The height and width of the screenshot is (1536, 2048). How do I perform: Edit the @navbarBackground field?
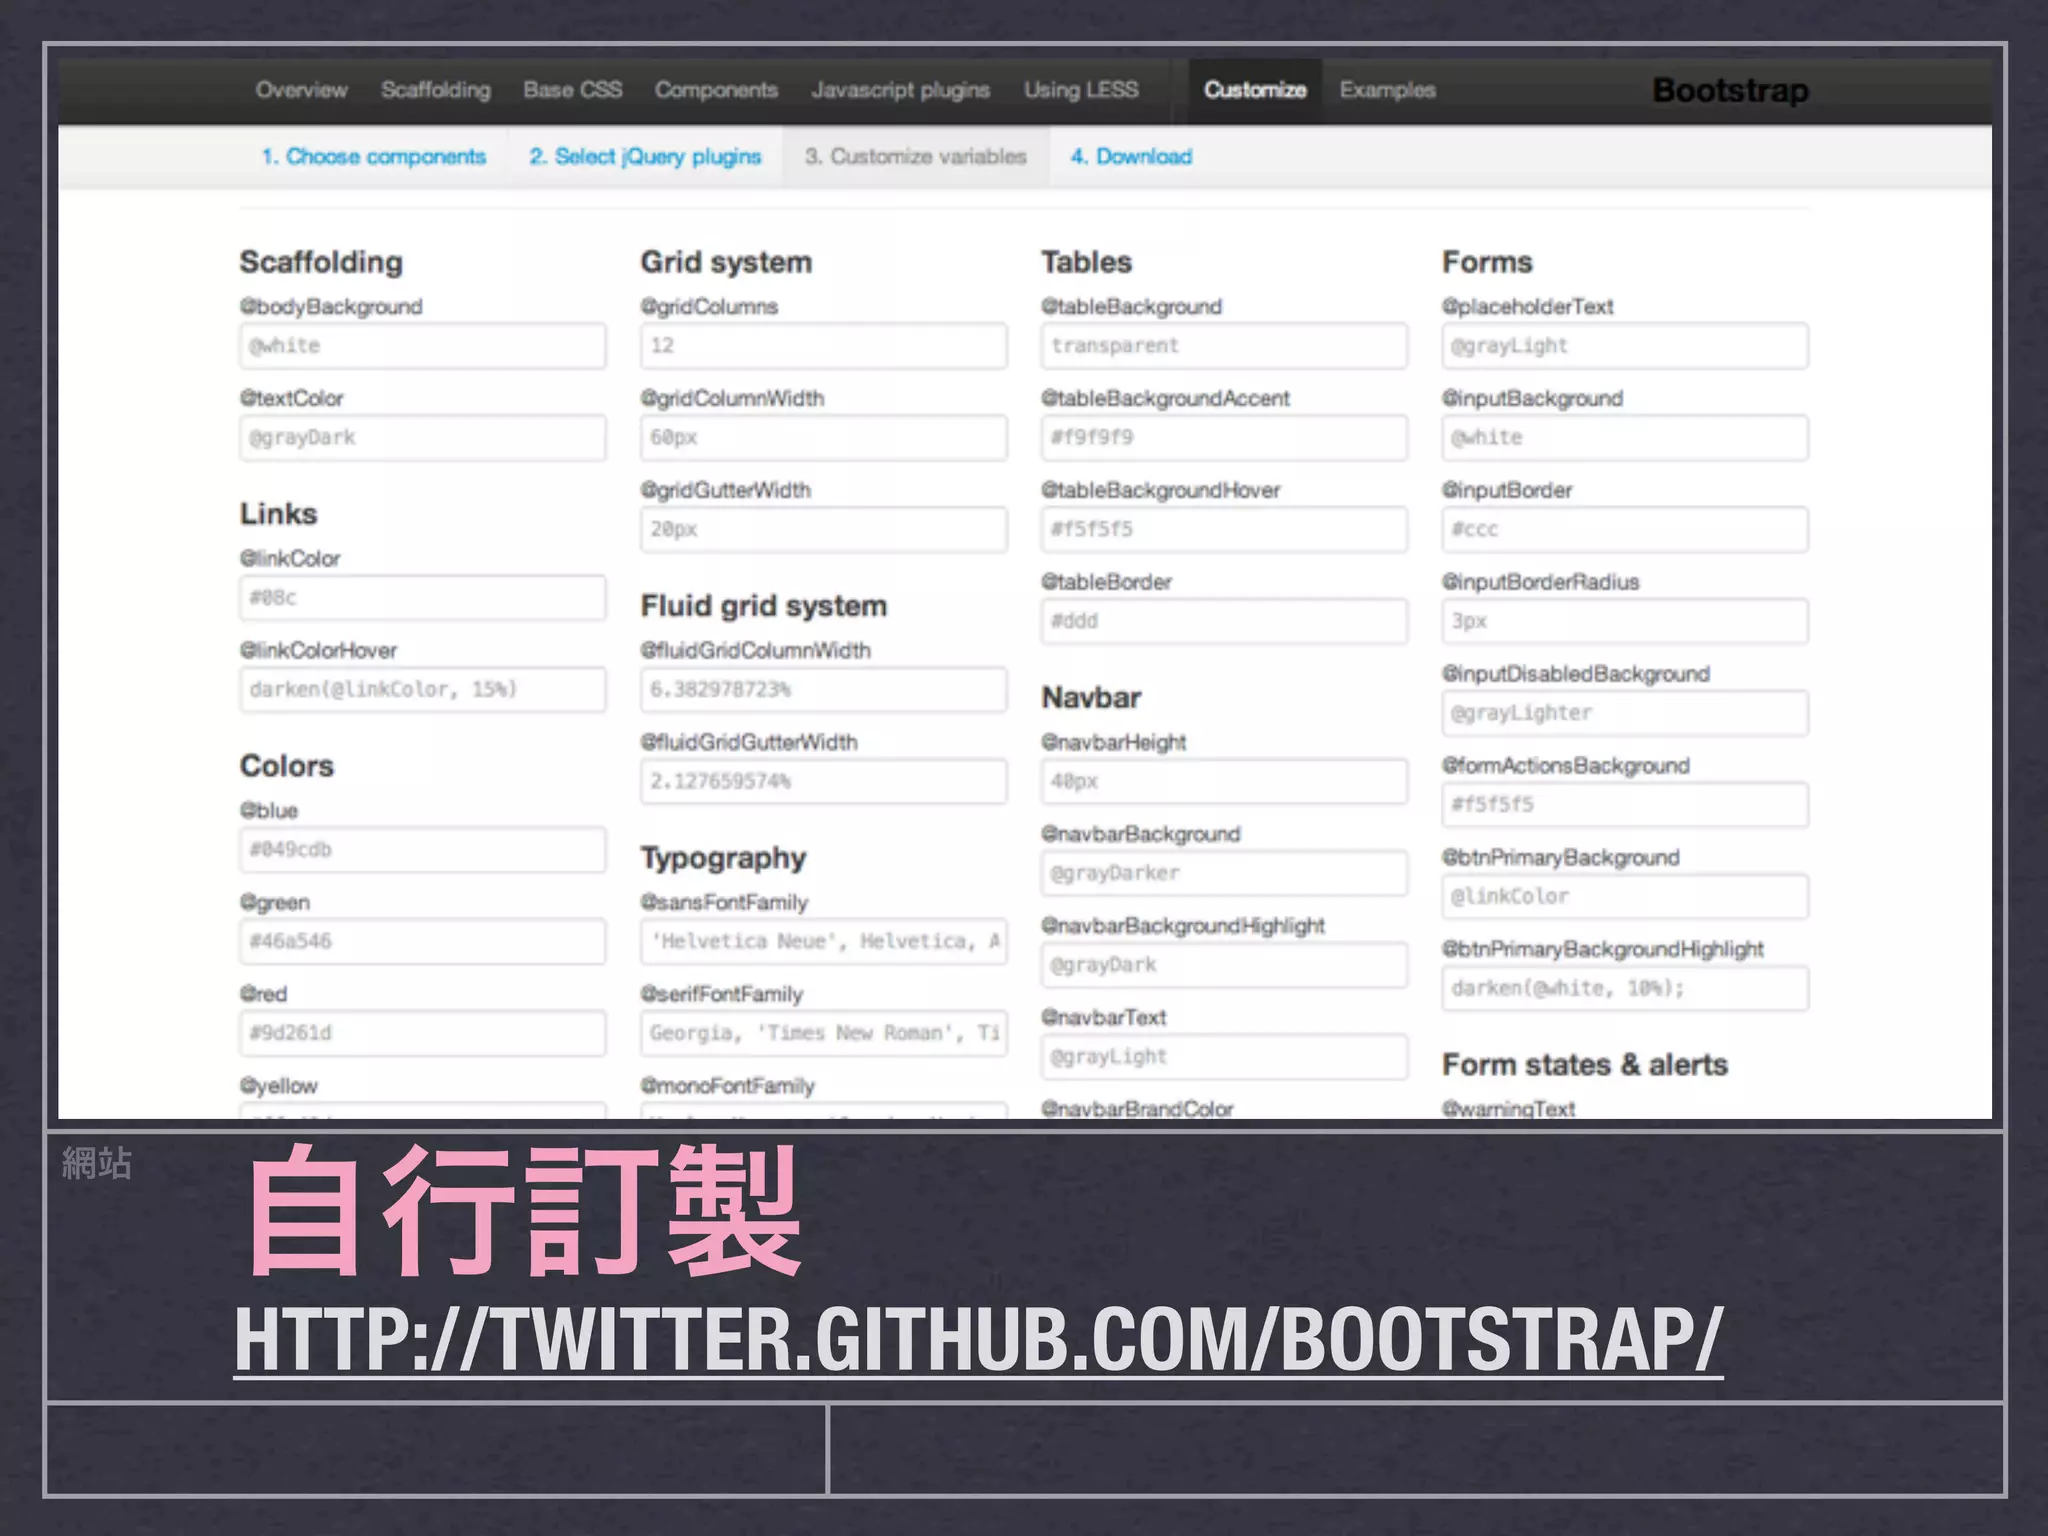pos(1225,874)
